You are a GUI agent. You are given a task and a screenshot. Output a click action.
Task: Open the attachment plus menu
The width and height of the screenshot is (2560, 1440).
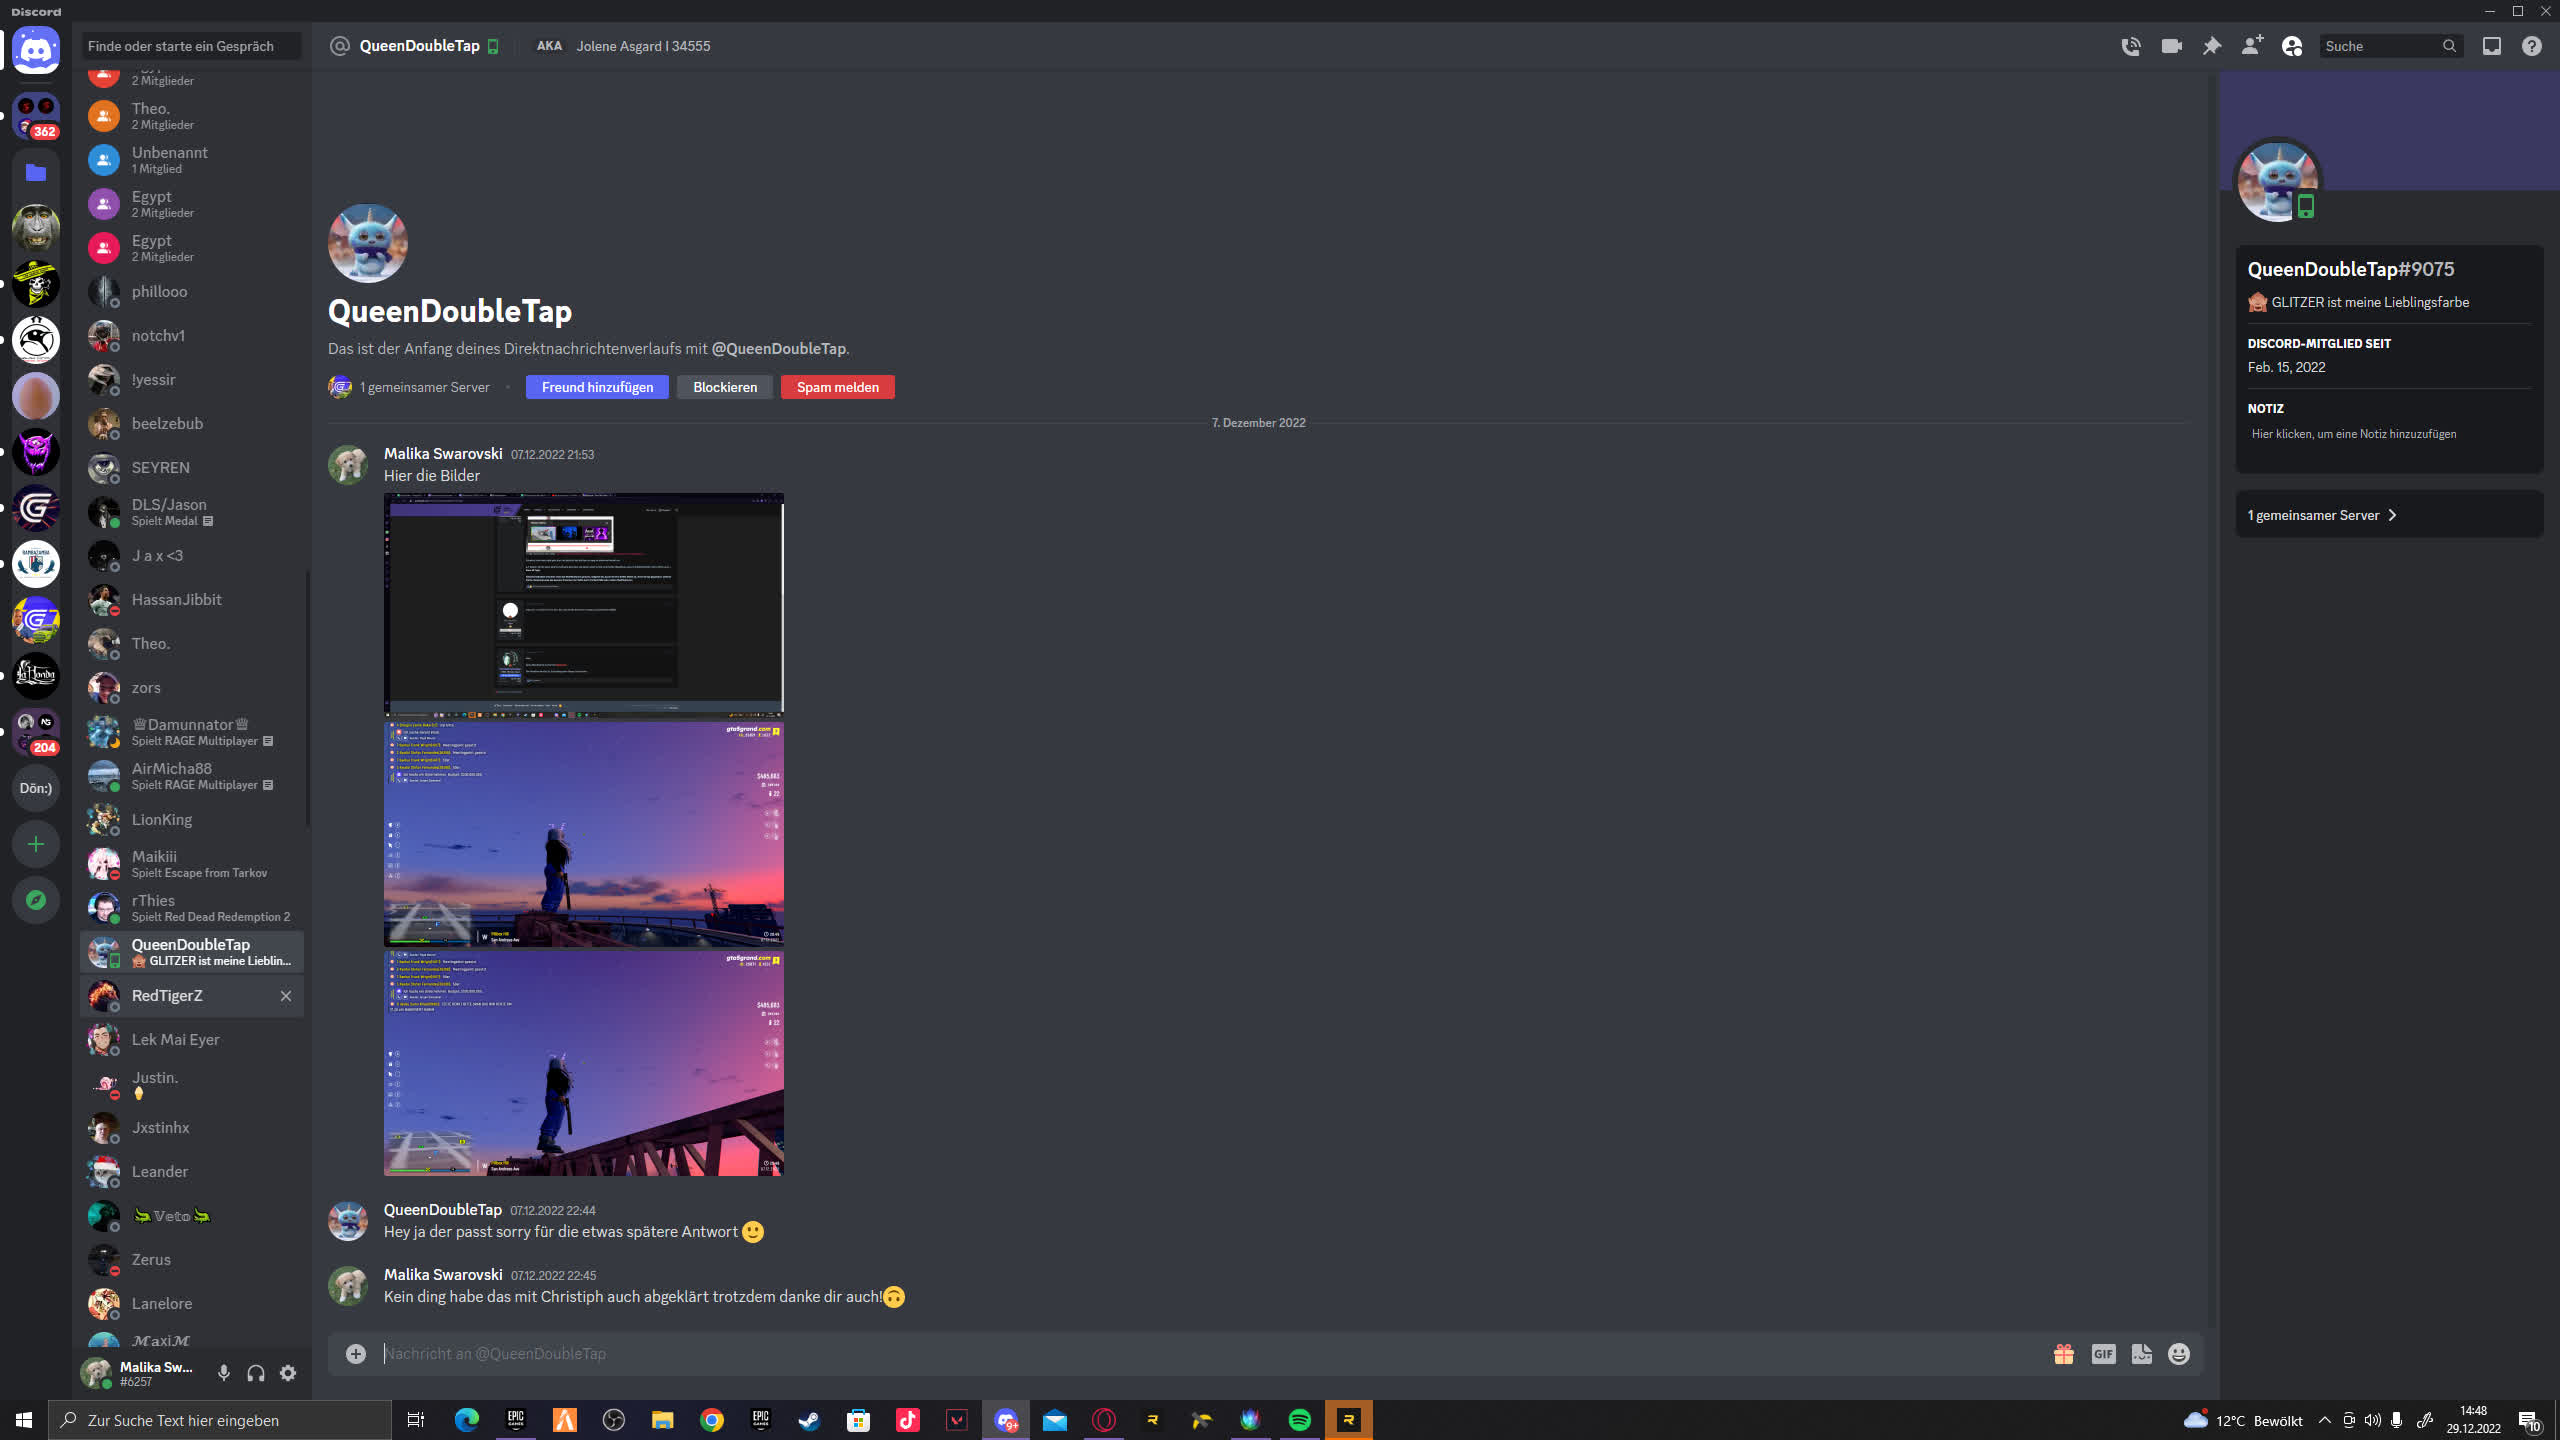pos(356,1354)
